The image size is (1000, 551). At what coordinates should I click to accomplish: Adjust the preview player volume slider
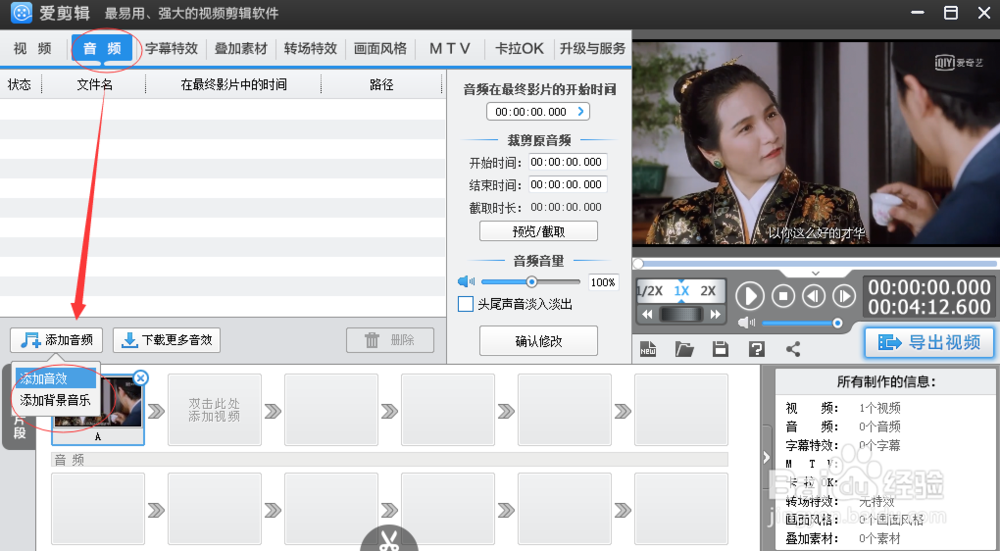(x=837, y=323)
